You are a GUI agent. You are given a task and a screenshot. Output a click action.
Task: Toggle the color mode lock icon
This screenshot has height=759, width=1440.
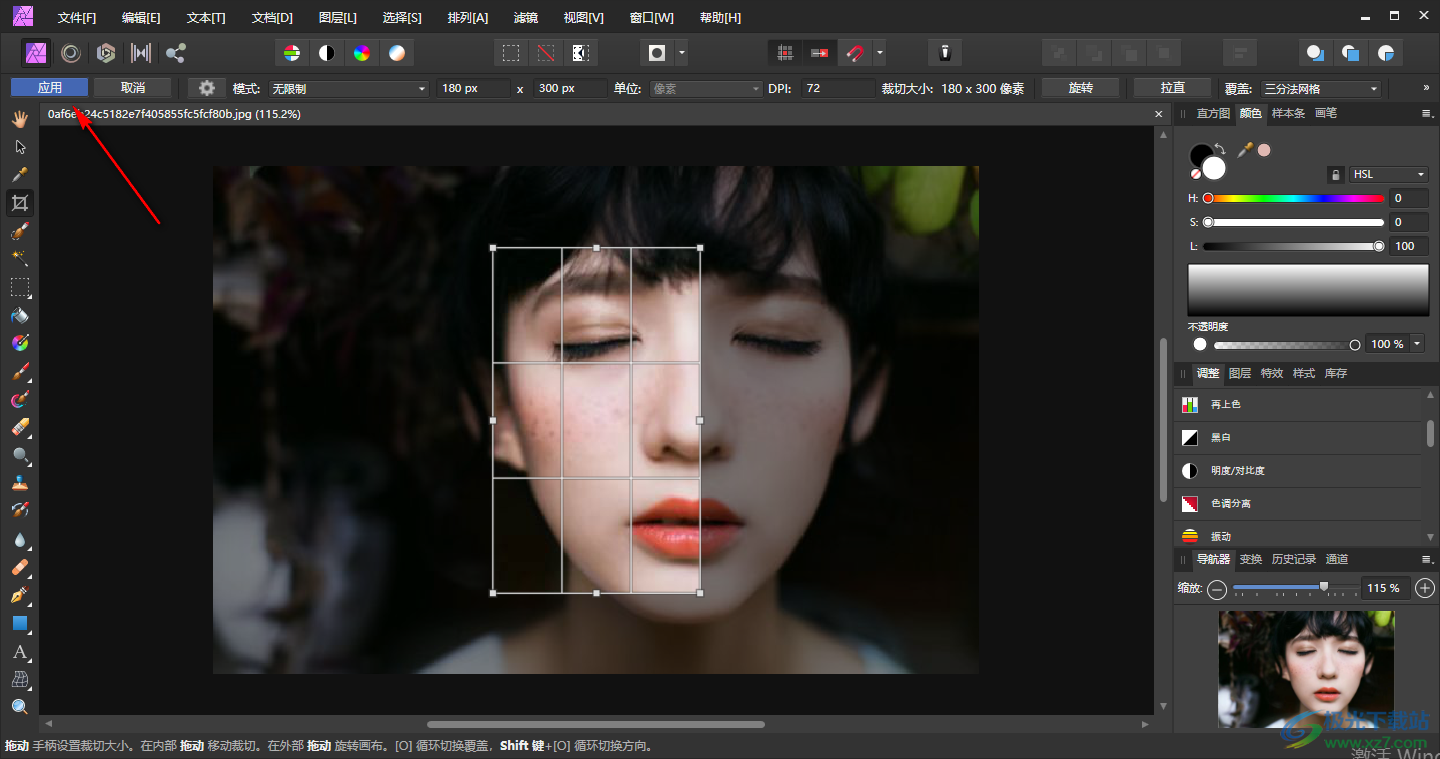(x=1335, y=175)
